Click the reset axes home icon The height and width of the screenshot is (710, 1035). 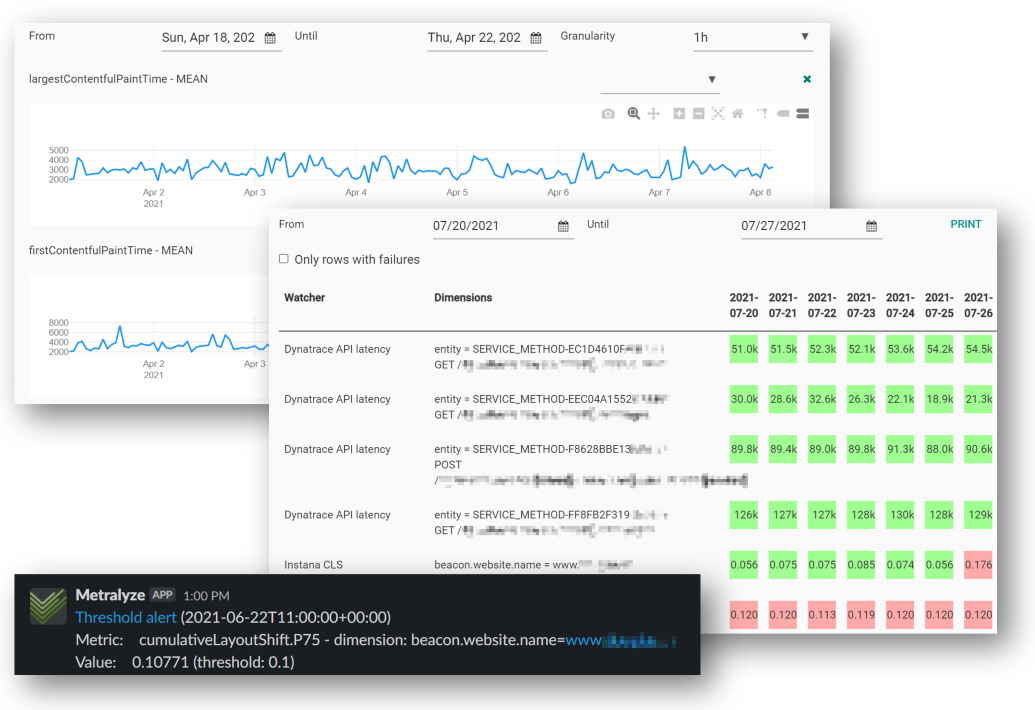click(x=737, y=113)
